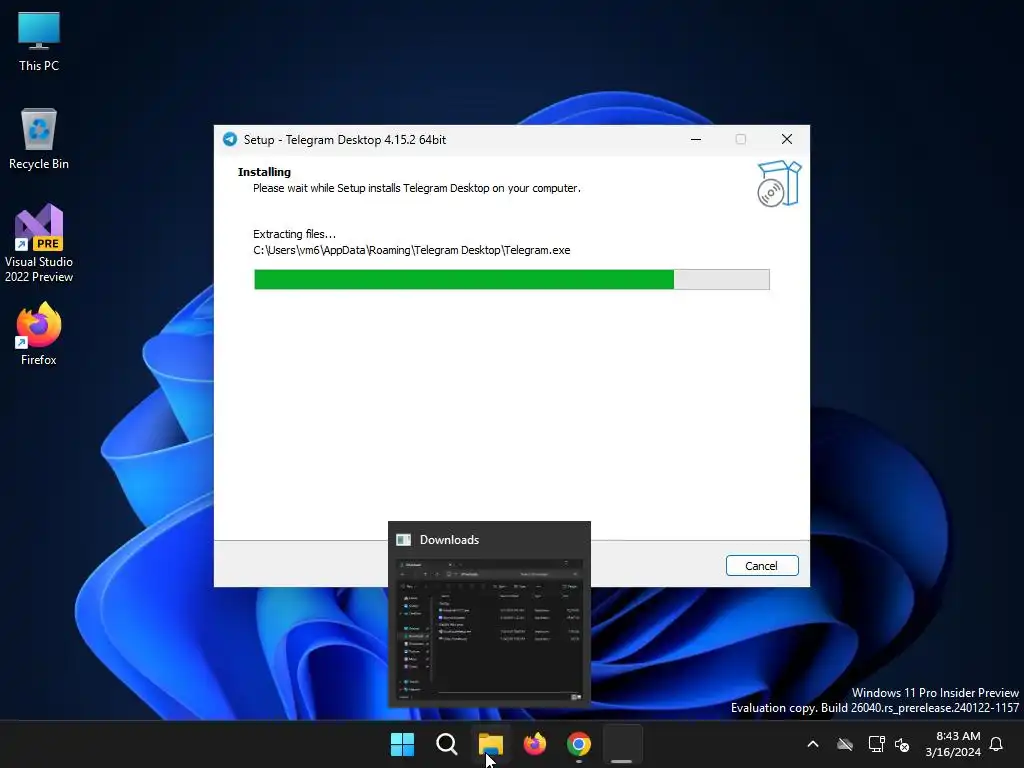
Task: Open taskbar Search
Action: click(447, 744)
